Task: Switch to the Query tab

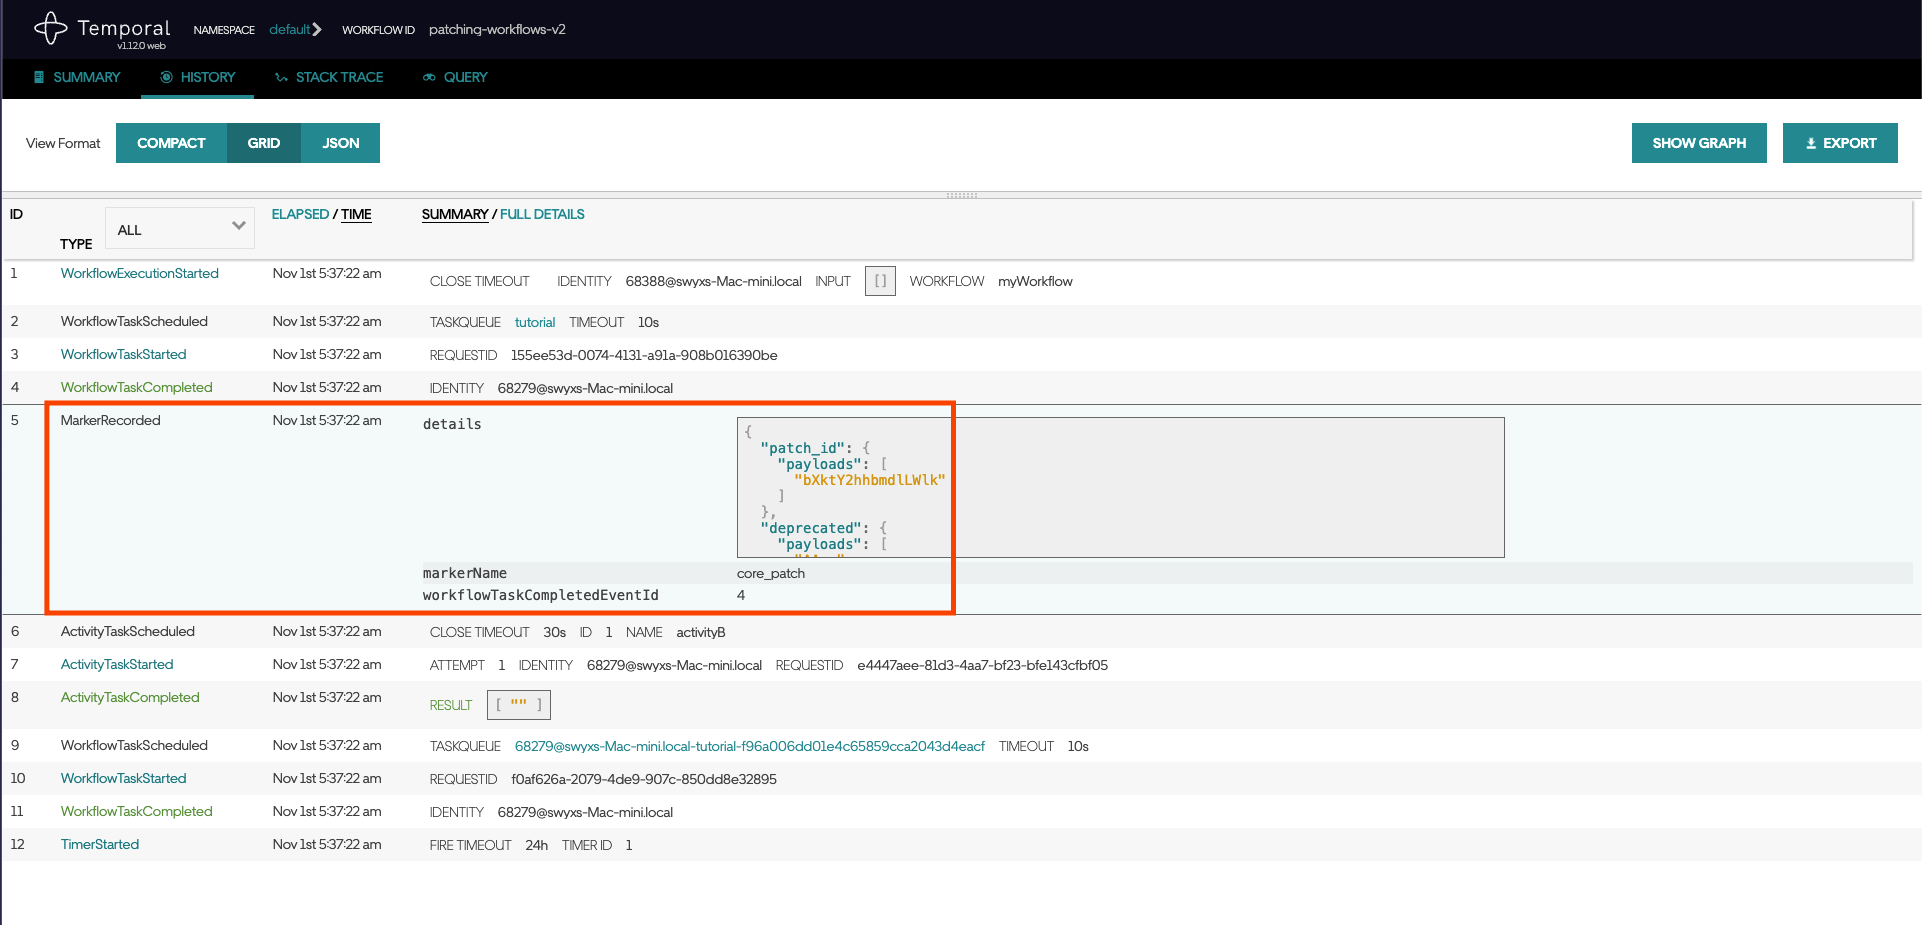Action: [x=455, y=77]
